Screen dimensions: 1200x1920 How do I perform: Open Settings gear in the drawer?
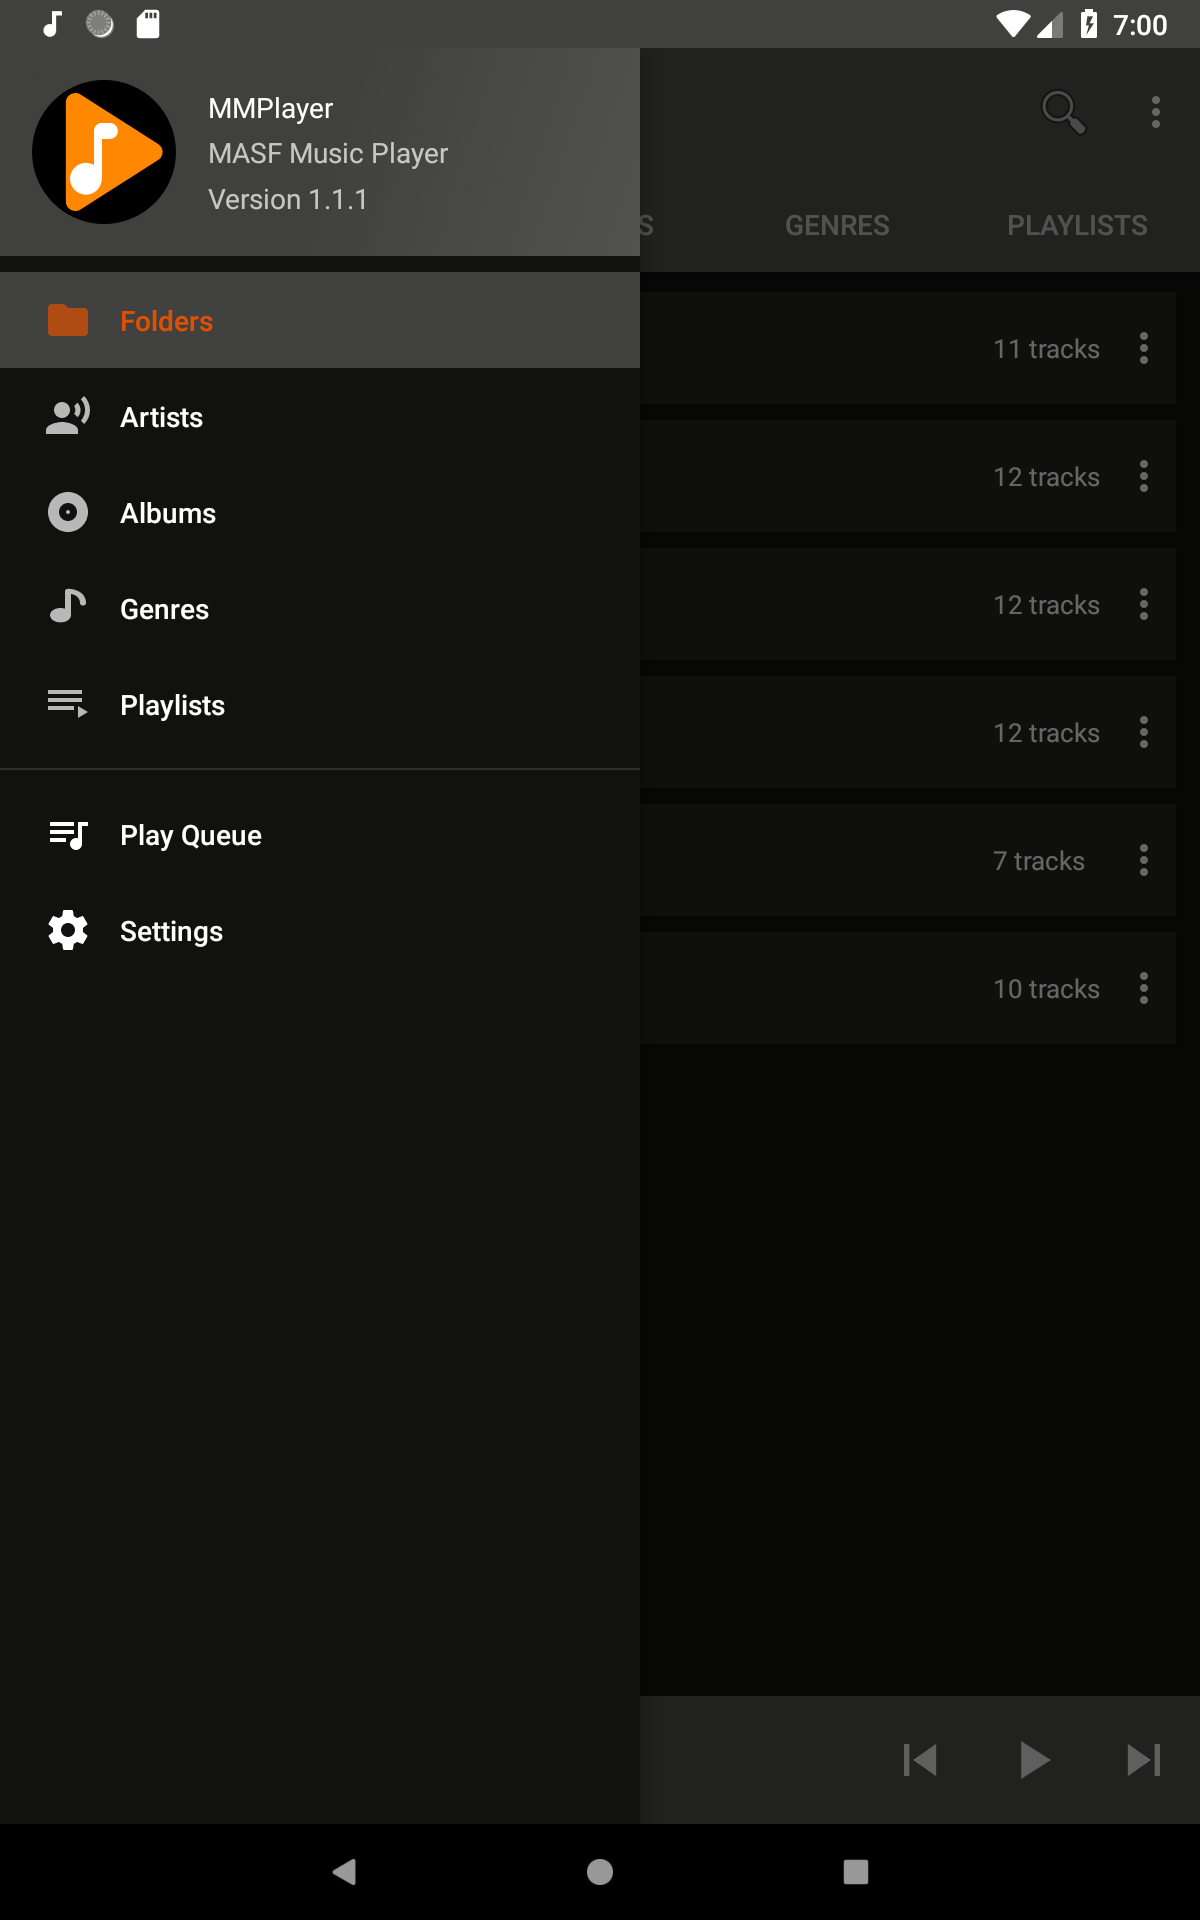[x=68, y=931]
